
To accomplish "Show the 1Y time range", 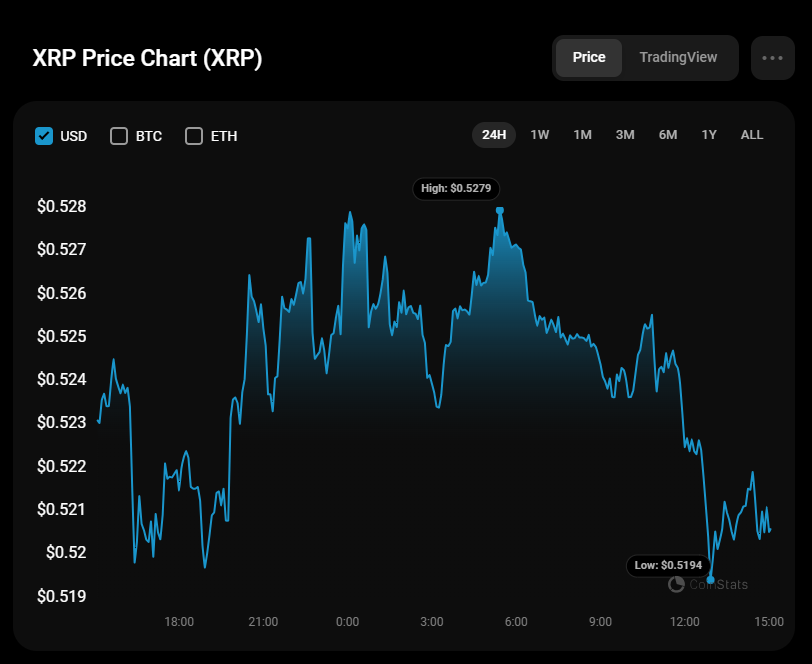I will coord(709,135).
